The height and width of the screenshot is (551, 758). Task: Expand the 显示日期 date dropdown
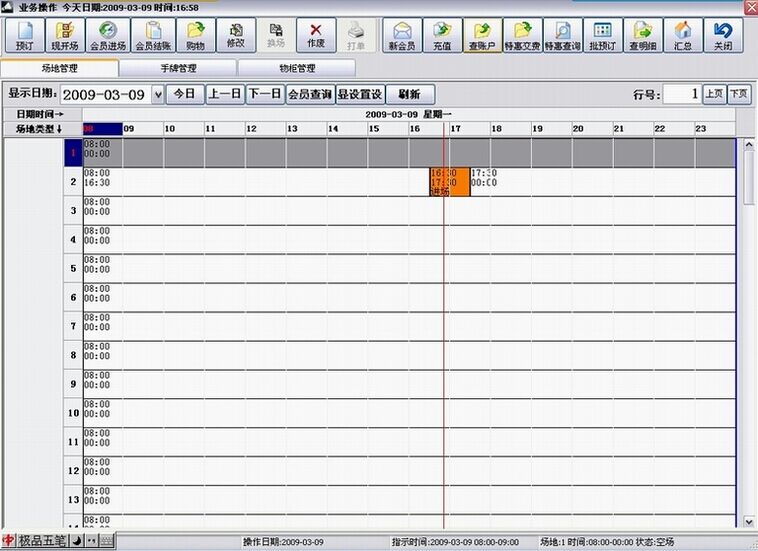(x=157, y=95)
